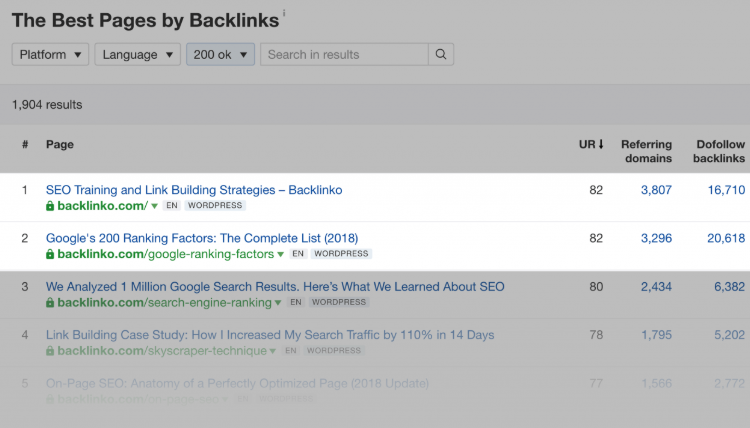
Task: Focus the Search in results field
Action: [x=344, y=55]
